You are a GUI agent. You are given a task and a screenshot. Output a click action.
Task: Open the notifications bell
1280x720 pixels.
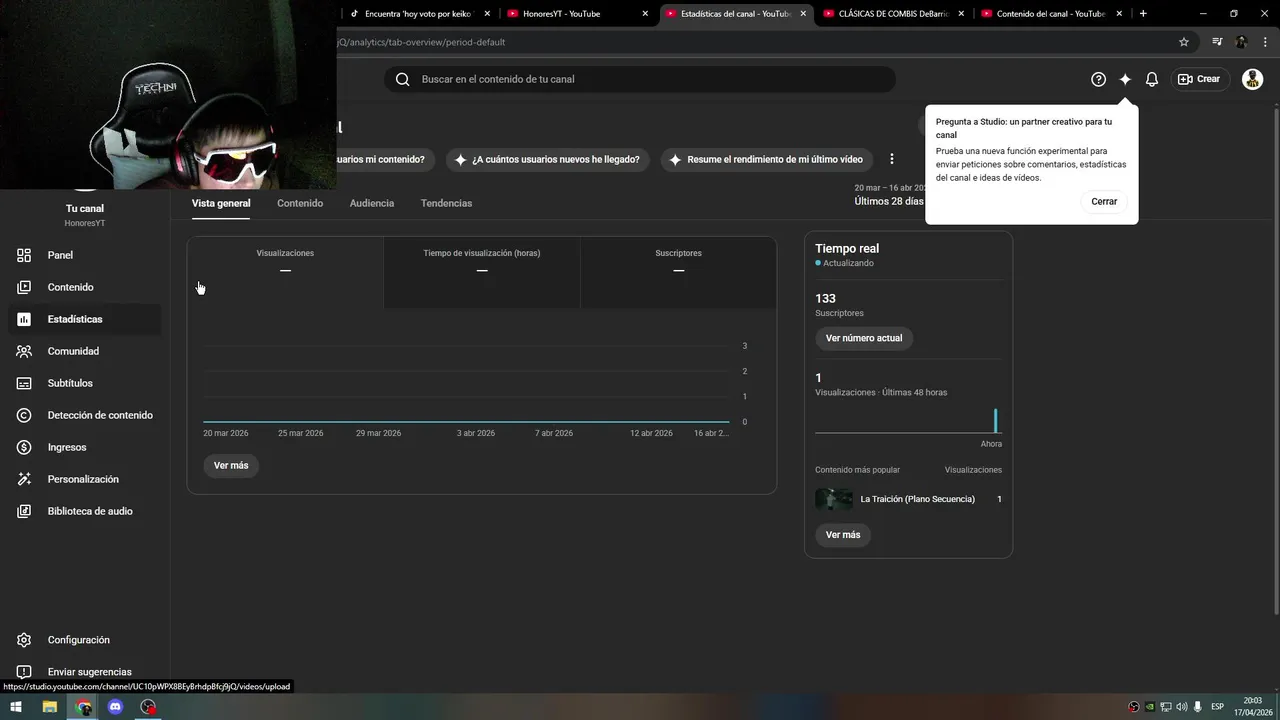click(1152, 79)
